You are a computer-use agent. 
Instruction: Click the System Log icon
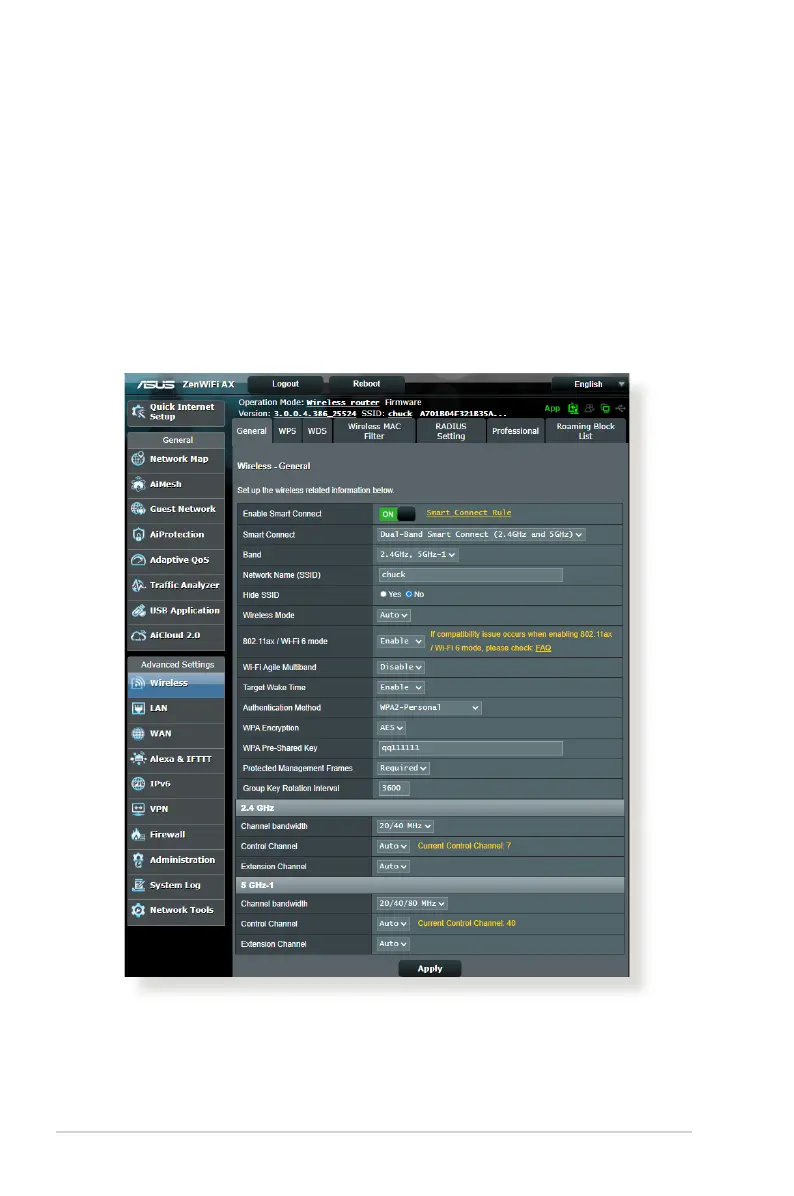coord(138,886)
